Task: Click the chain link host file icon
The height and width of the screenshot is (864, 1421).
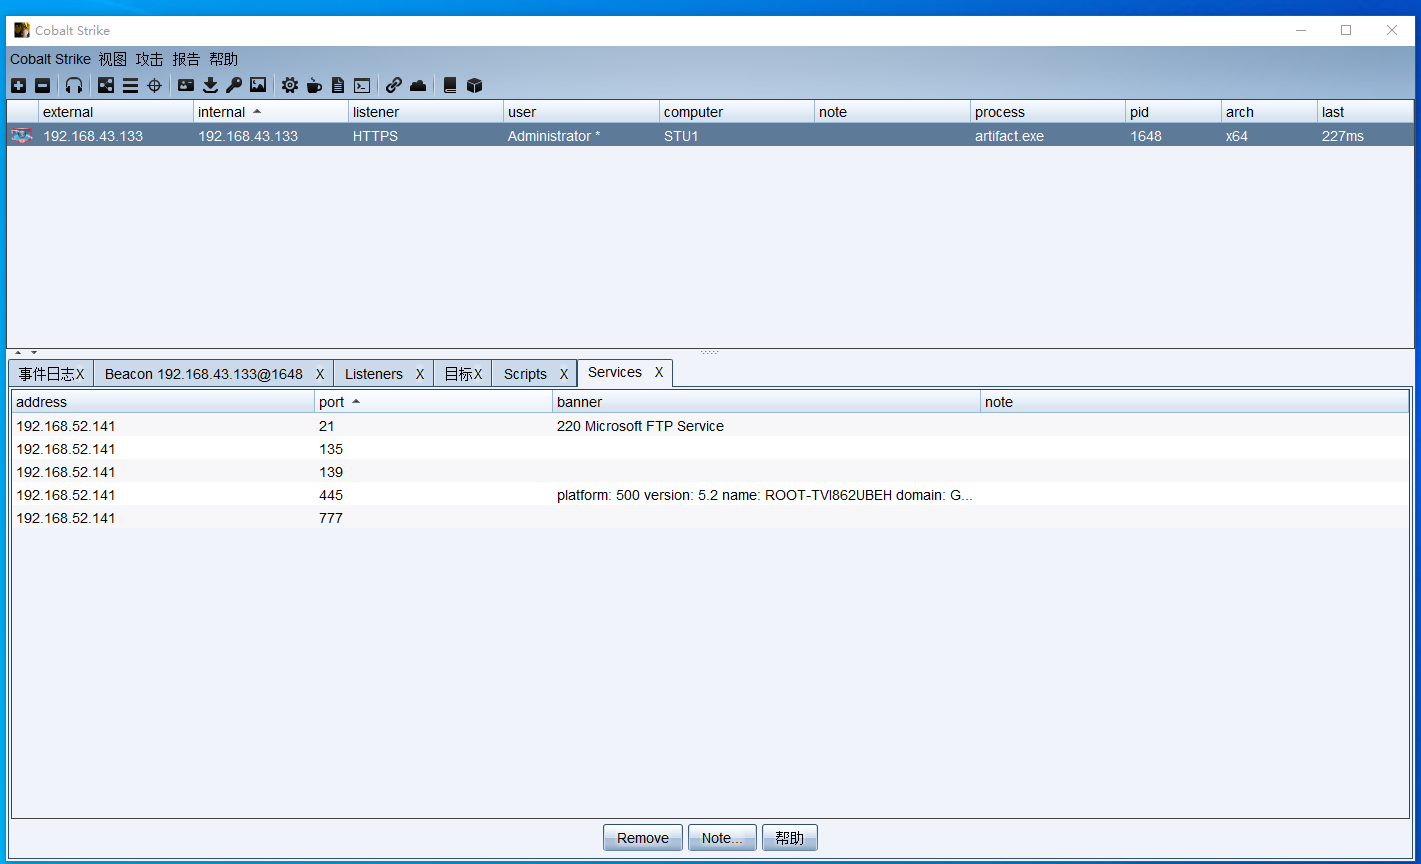Action: pos(394,86)
